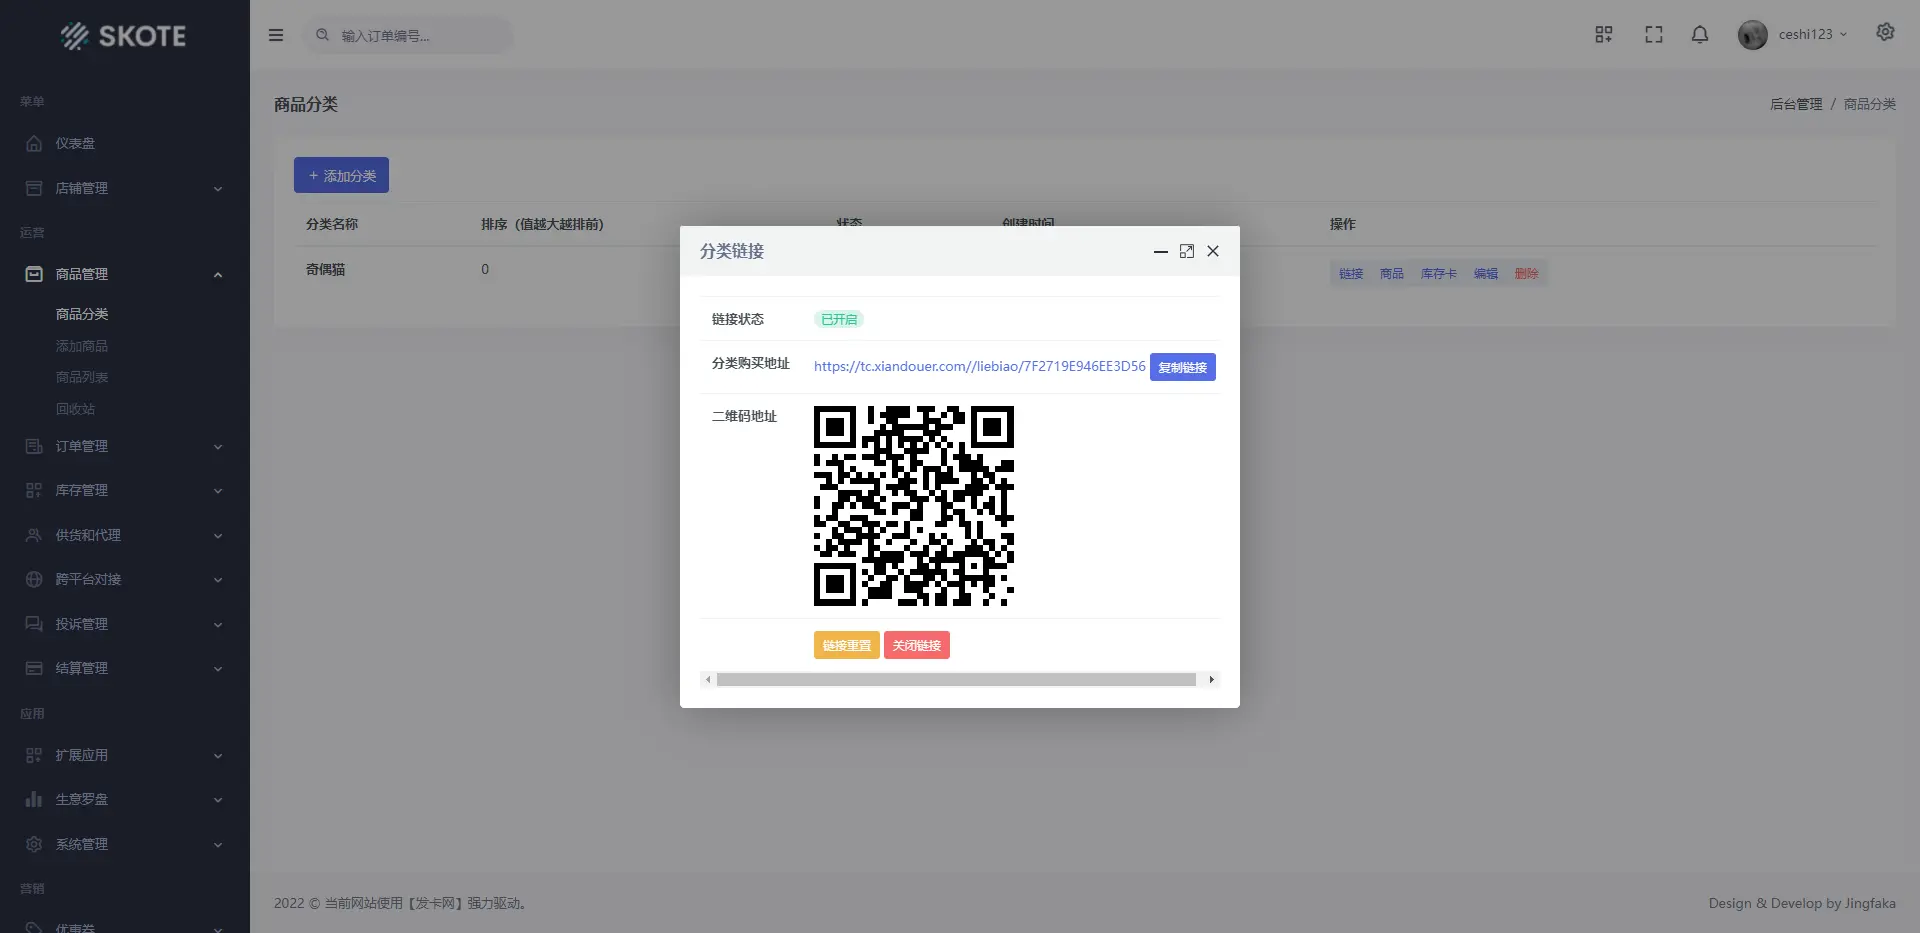Click the 复制链接 button
1920x933 pixels.
(1182, 367)
